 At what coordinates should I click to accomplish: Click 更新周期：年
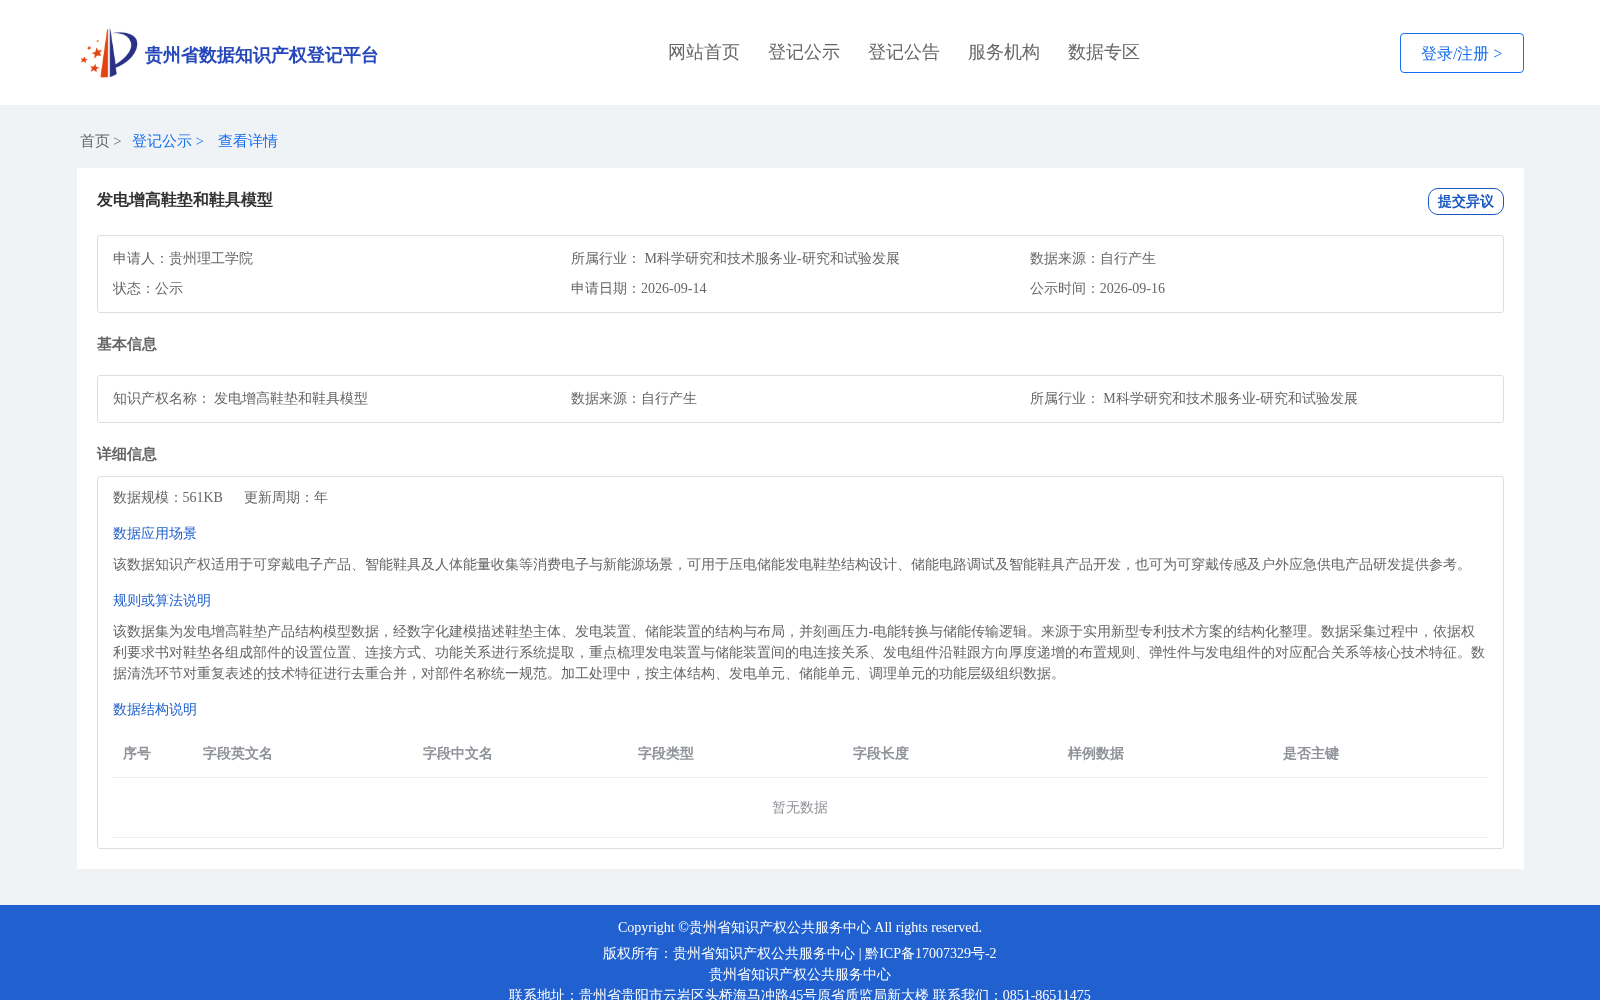click(286, 497)
